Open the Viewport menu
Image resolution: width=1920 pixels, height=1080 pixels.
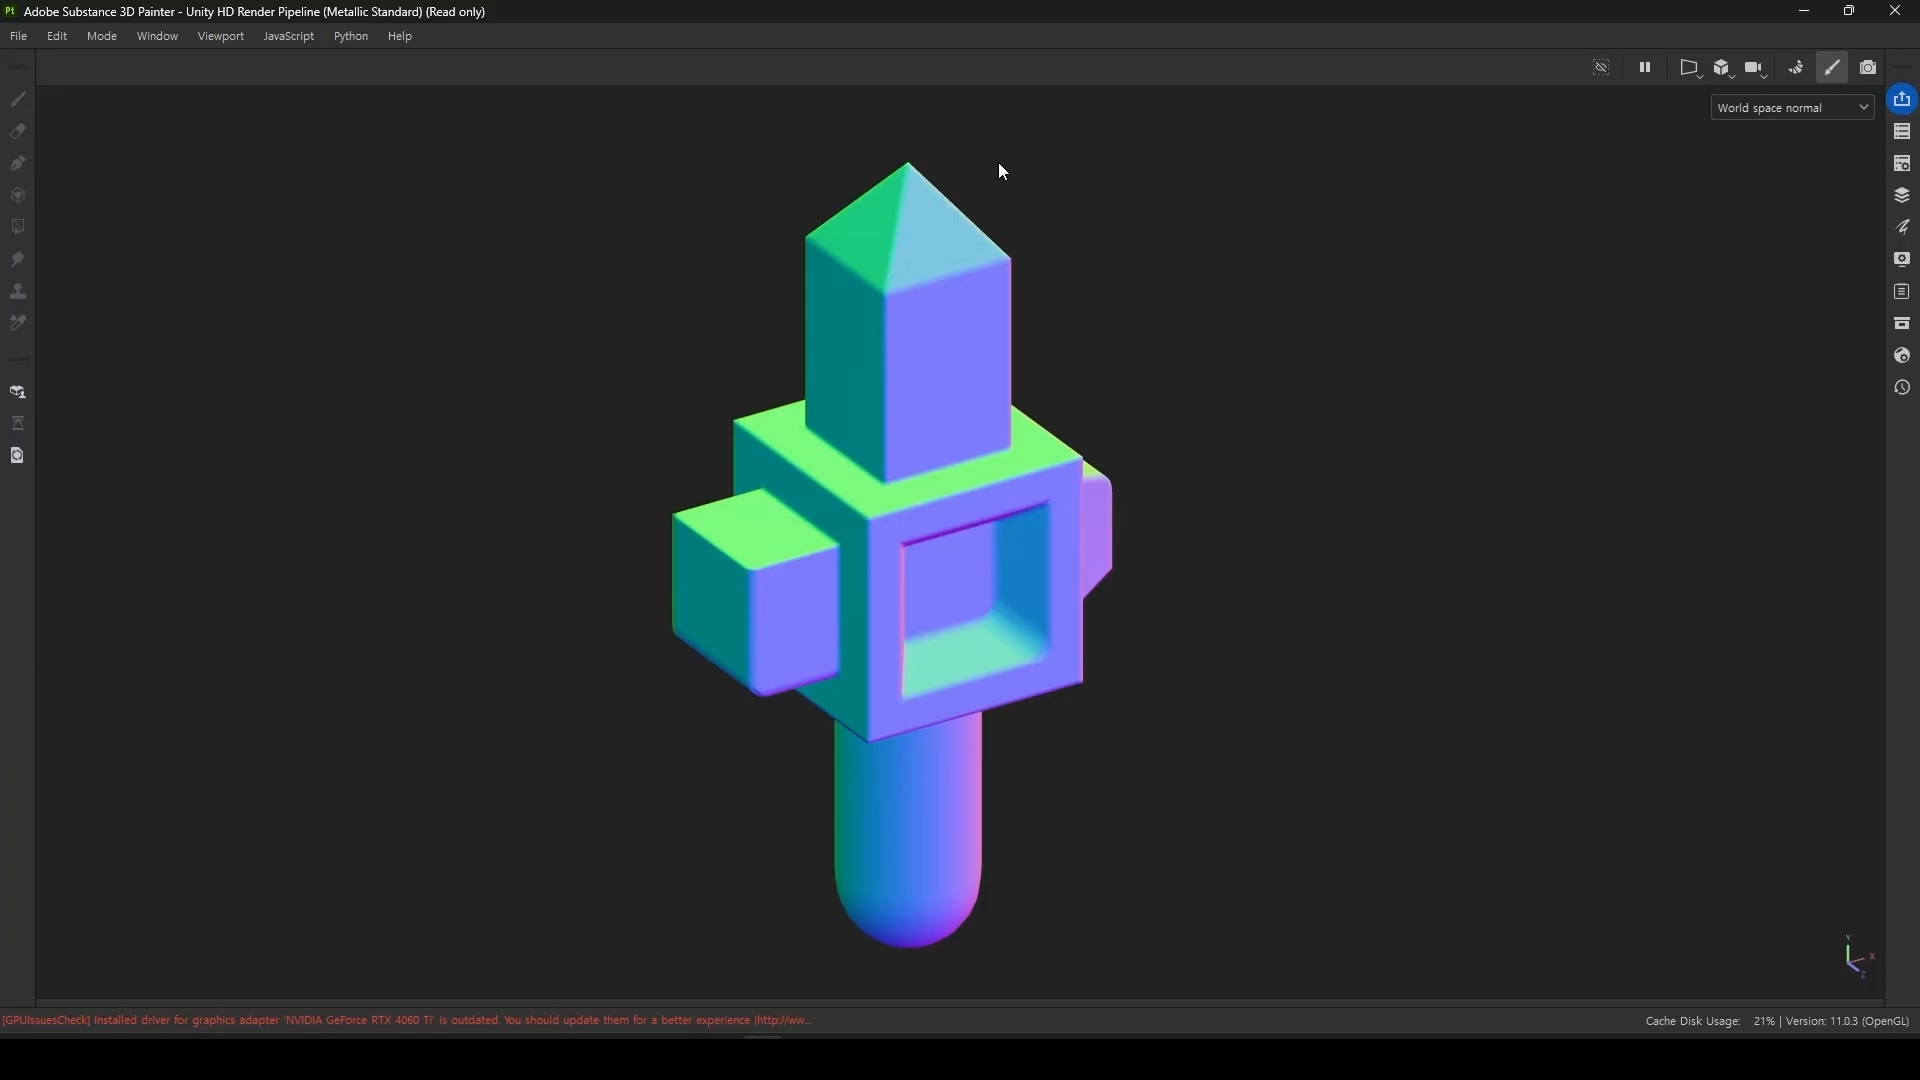click(221, 36)
